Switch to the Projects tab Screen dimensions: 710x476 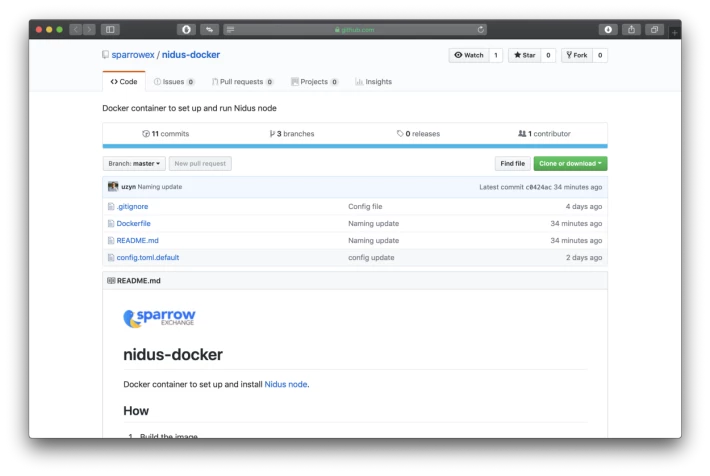click(315, 82)
